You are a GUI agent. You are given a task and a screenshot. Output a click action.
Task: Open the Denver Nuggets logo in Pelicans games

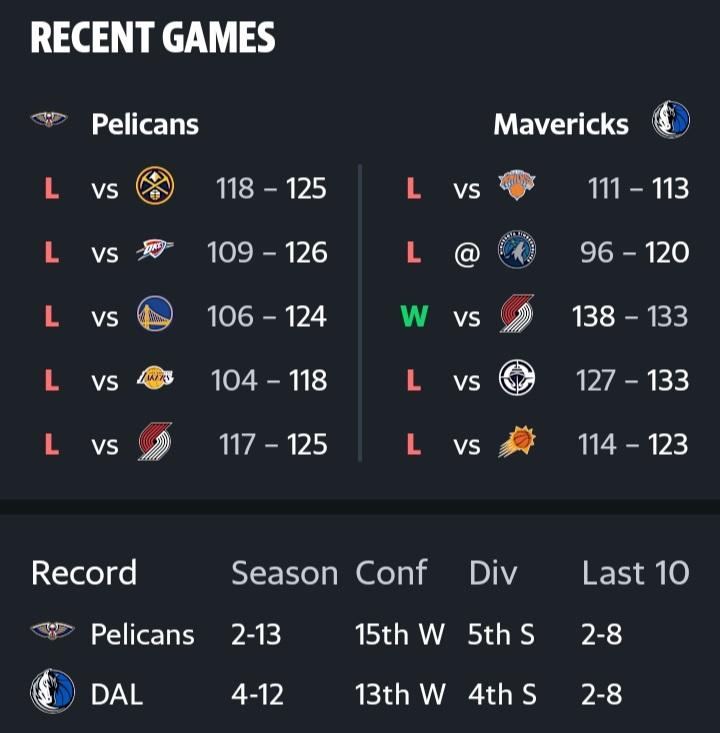(155, 187)
